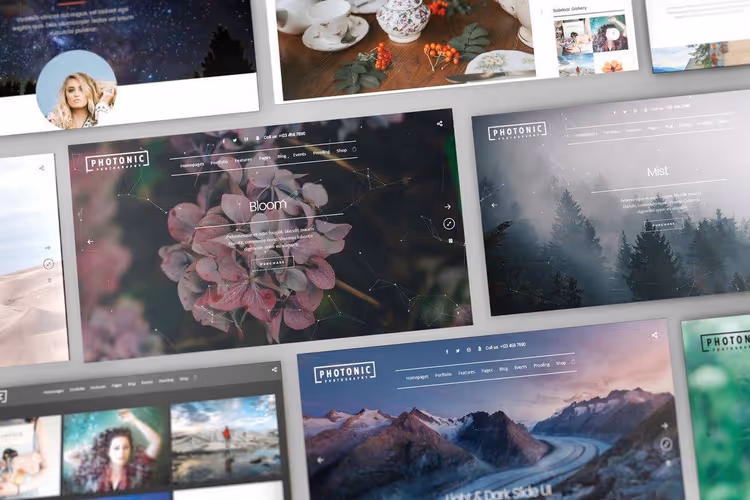Viewport: 750px width, 500px height.
Task: Click the phone icon on the mountain page
Action: [480, 349]
